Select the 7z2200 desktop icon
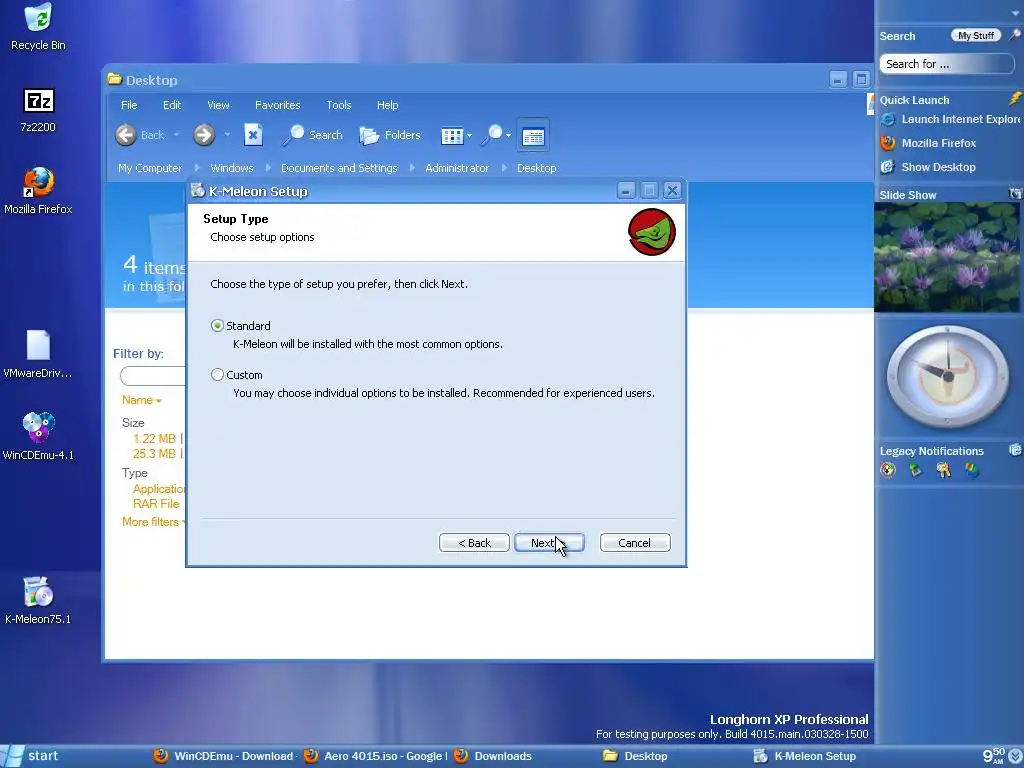The height and width of the screenshot is (768, 1024). [38, 110]
